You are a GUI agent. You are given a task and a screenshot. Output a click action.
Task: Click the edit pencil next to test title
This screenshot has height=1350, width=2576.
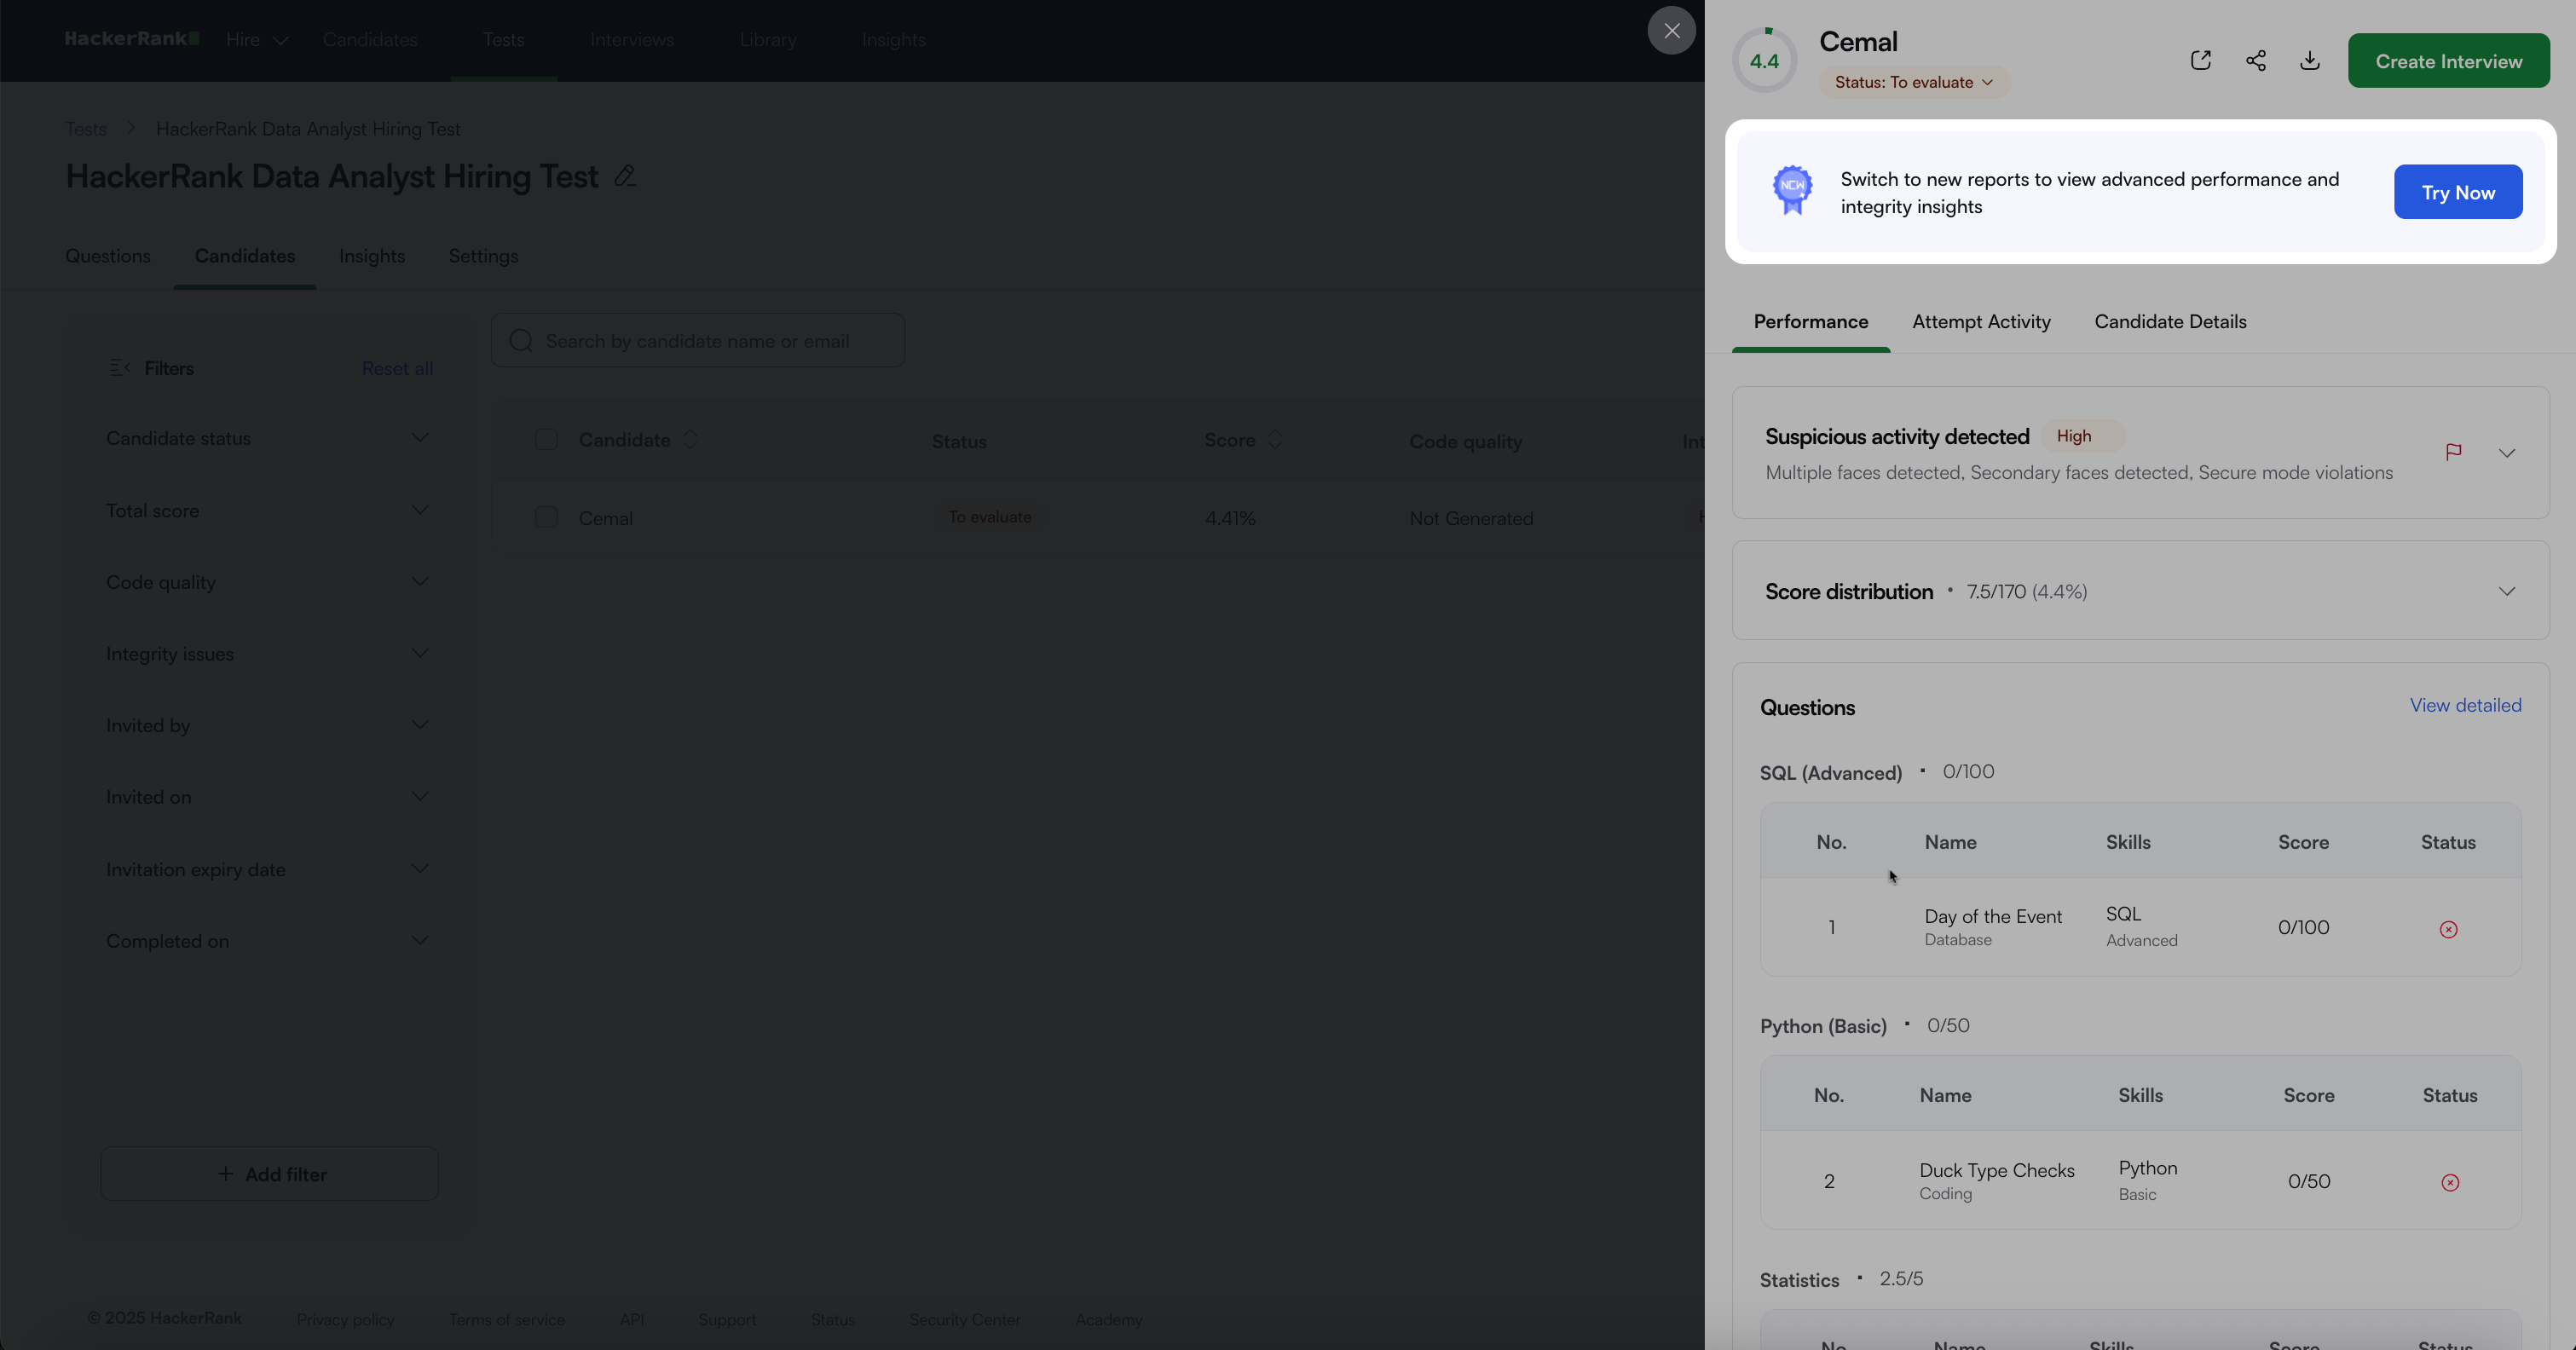(x=625, y=176)
